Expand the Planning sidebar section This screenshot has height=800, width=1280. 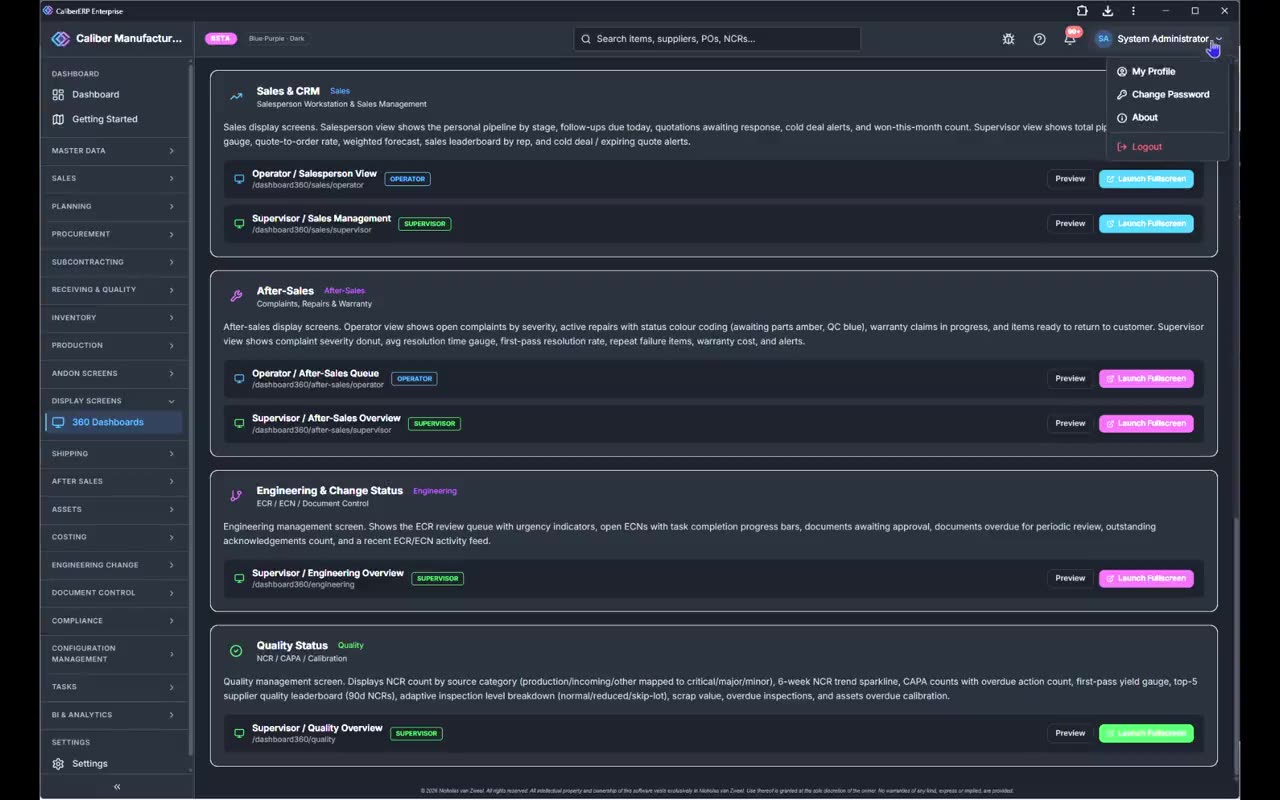[x=113, y=207]
